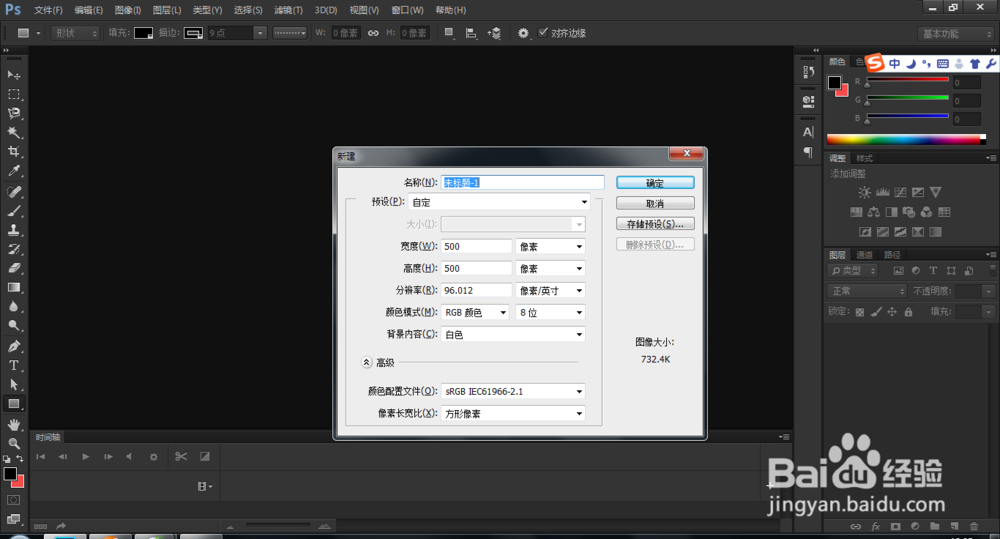Switch to the 样式 Styles tab
The height and width of the screenshot is (539, 1000).
[x=864, y=158]
